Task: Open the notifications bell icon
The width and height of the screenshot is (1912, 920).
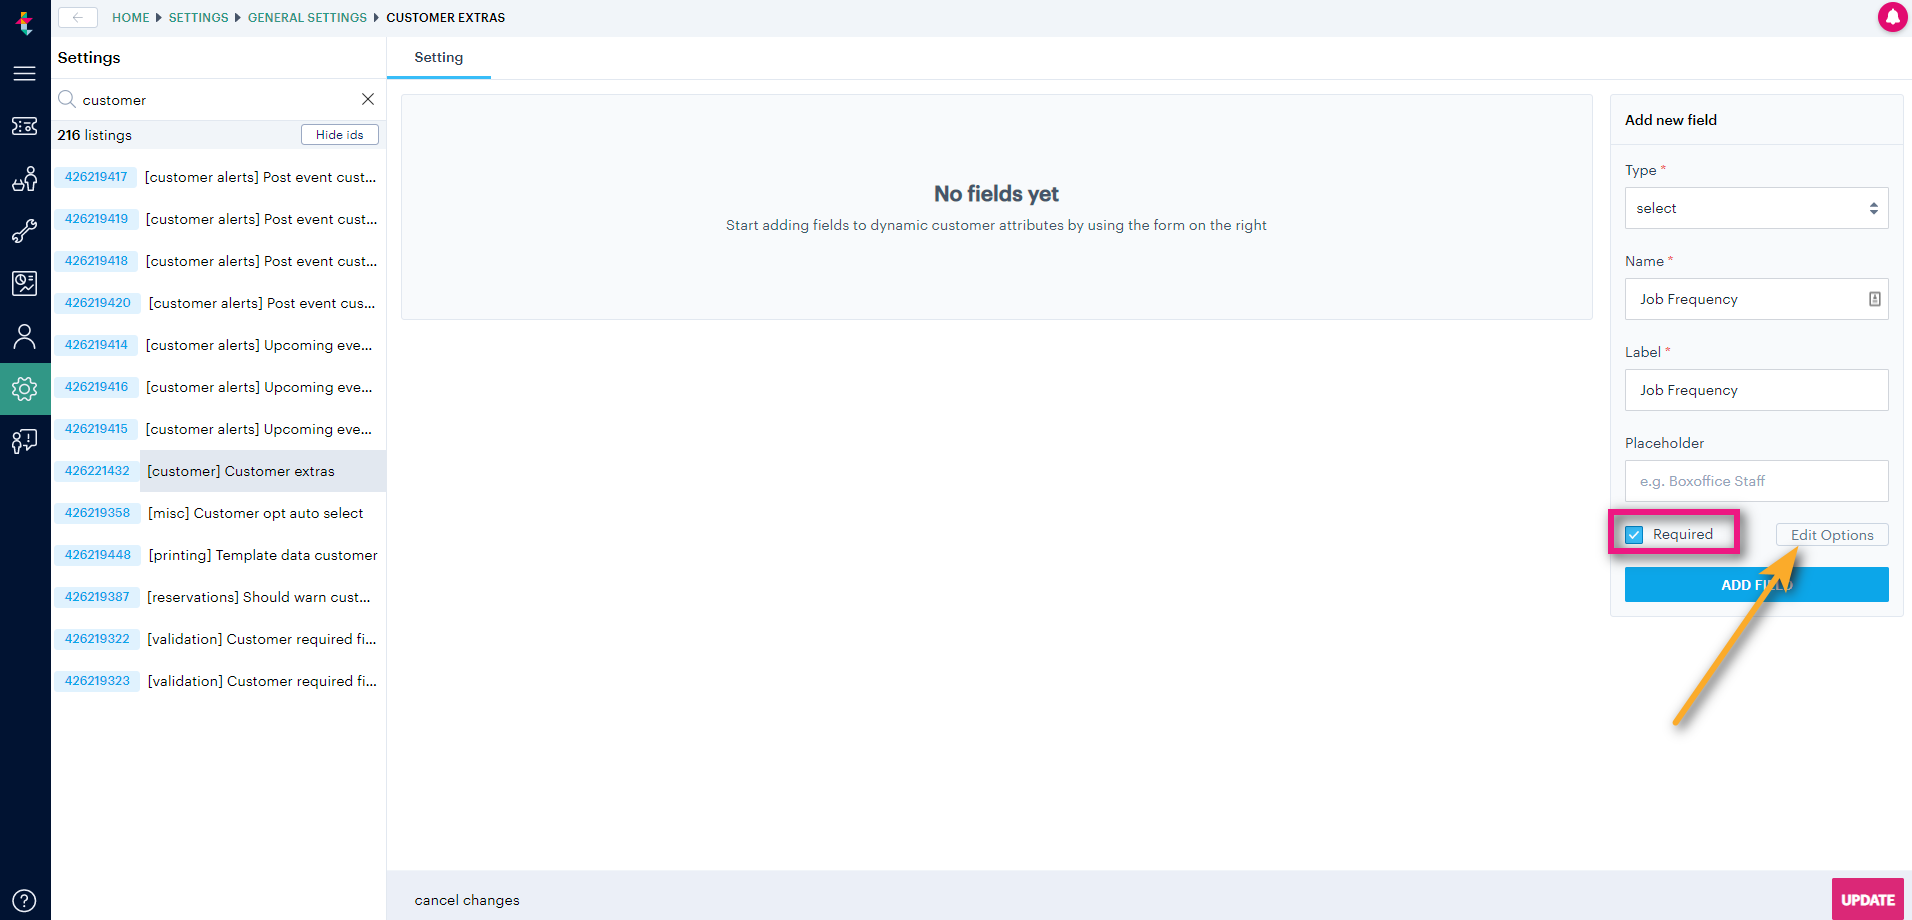Action: (x=1892, y=17)
